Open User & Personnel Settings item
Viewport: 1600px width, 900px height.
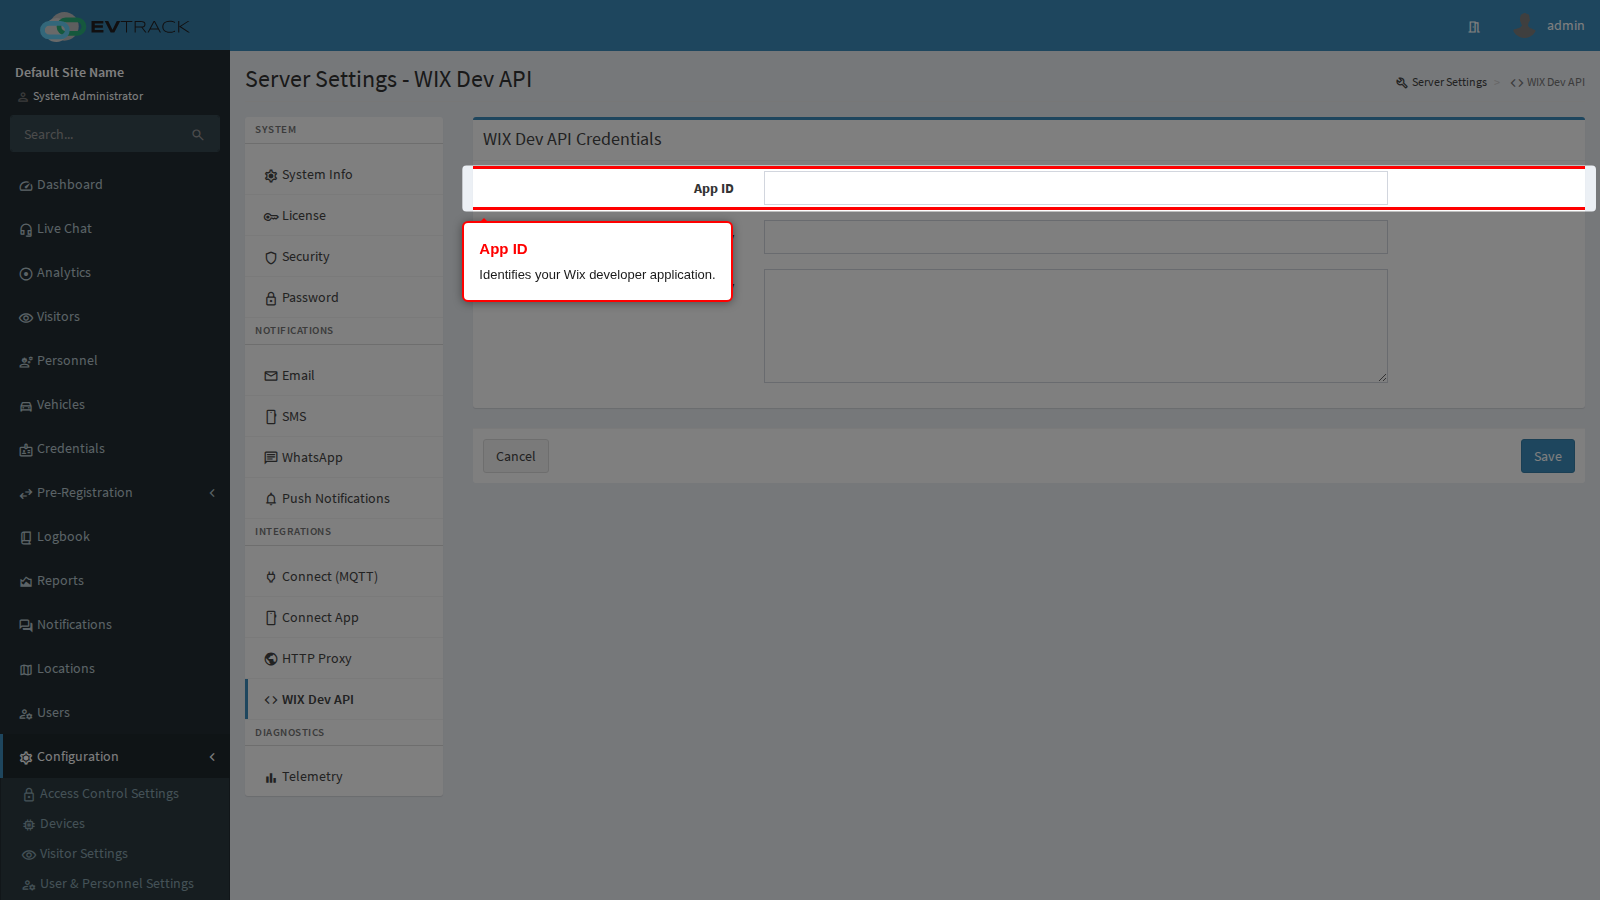pos(116,884)
